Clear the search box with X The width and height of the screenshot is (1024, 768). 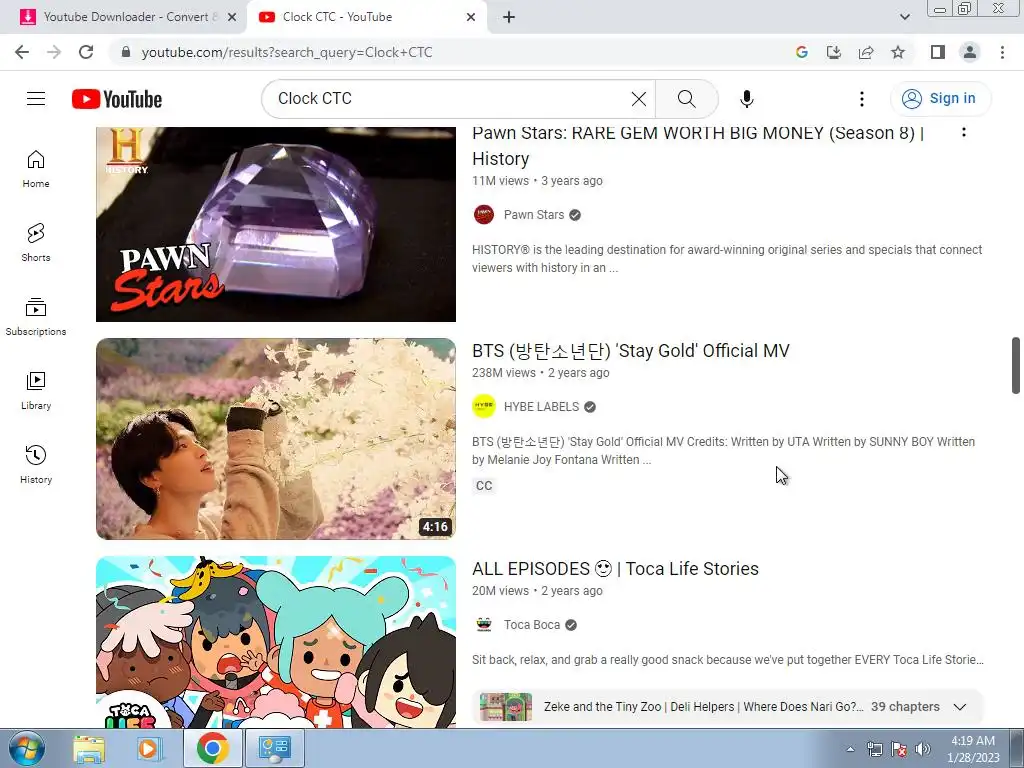tap(639, 99)
